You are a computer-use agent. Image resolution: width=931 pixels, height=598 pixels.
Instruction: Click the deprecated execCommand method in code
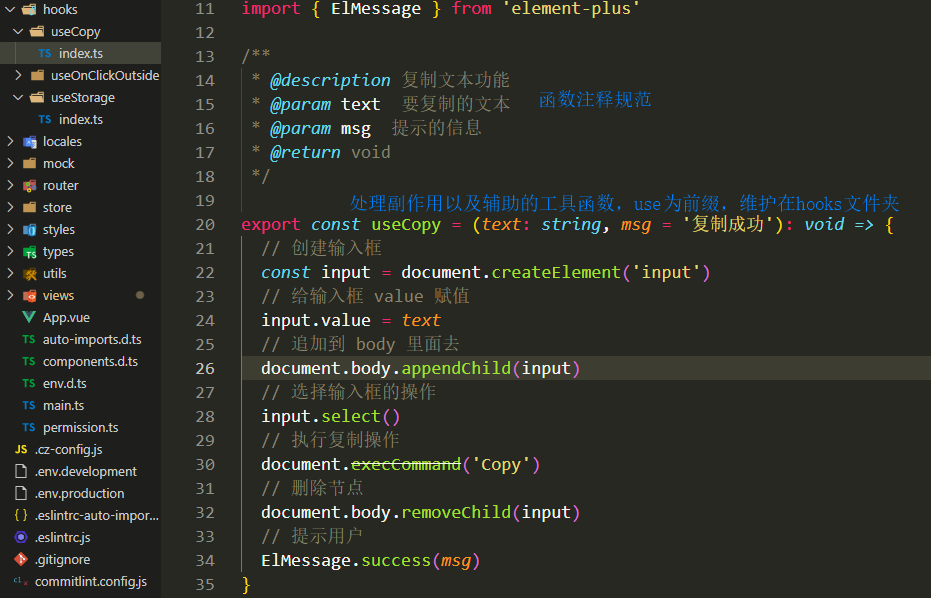406,464
